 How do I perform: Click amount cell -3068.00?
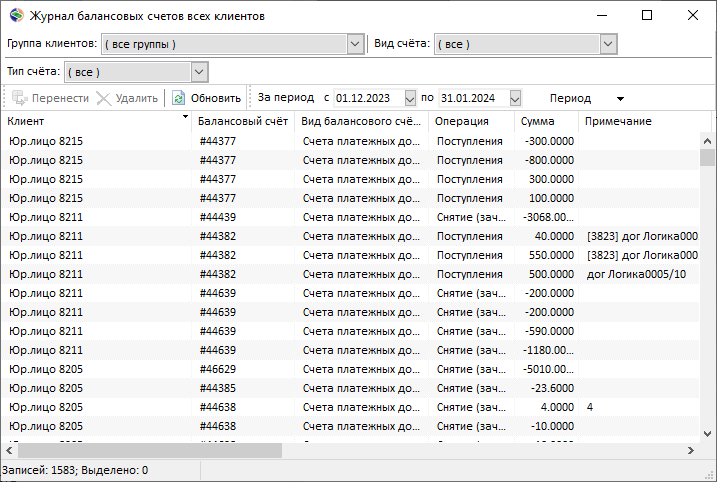coord(548,217)
